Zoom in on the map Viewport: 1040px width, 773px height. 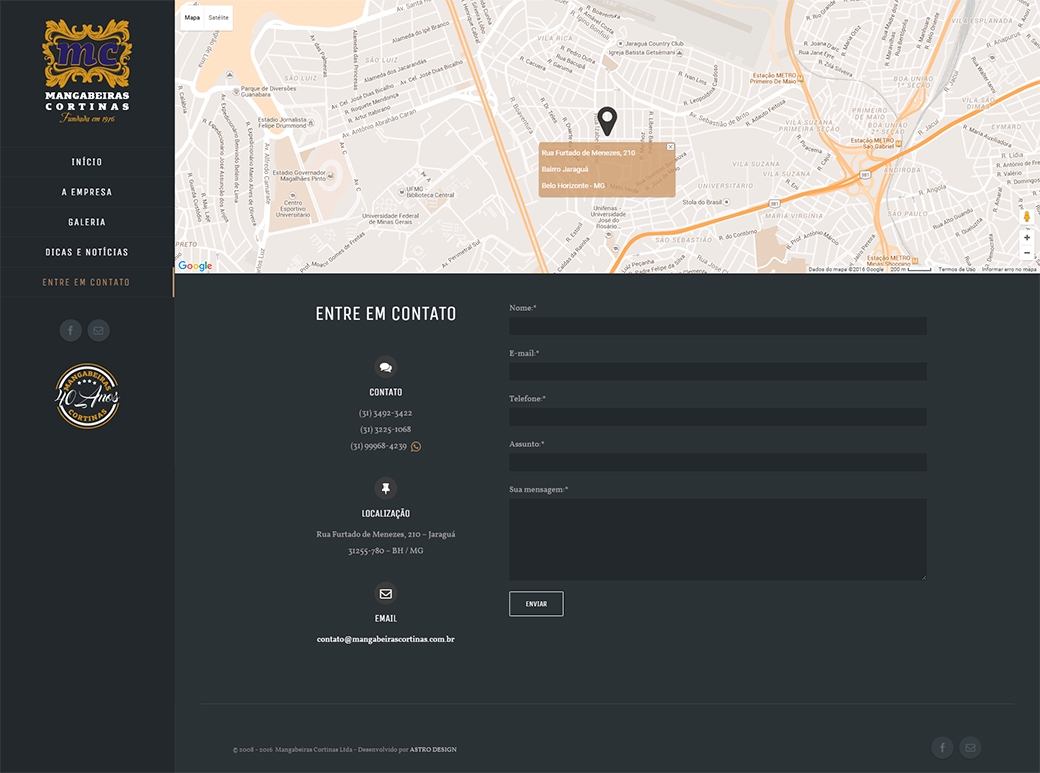click(x=1027, y=238)
